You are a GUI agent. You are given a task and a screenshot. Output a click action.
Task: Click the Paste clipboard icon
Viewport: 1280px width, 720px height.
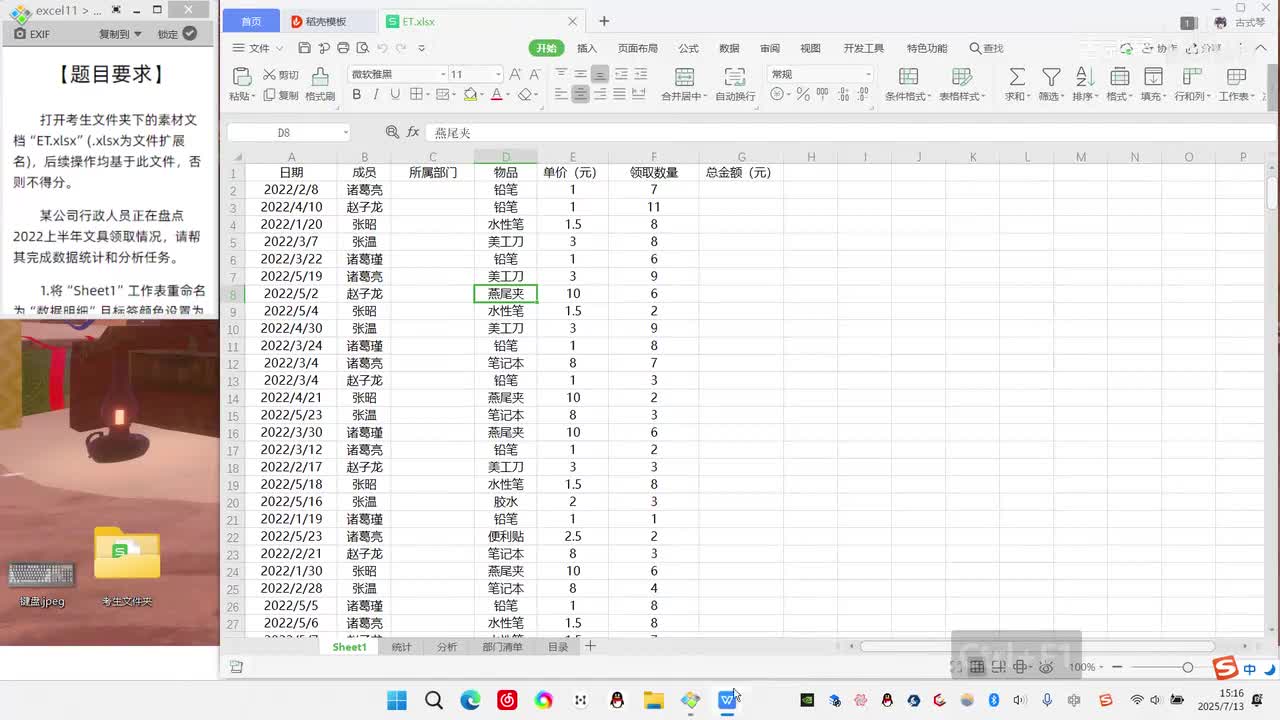pyautogui.click(x=241, y=77)
